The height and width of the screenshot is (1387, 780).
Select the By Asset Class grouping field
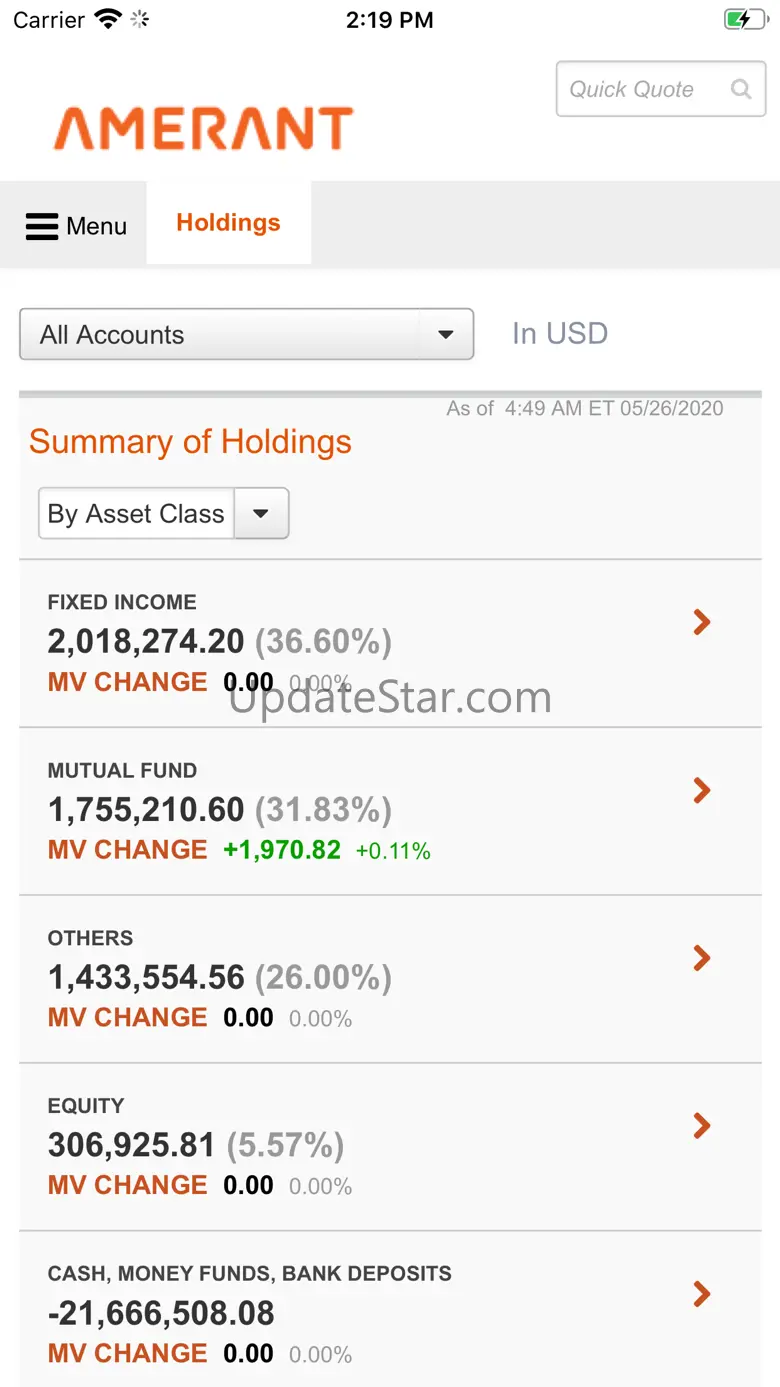pyautogui.click(x=136, y=514)
